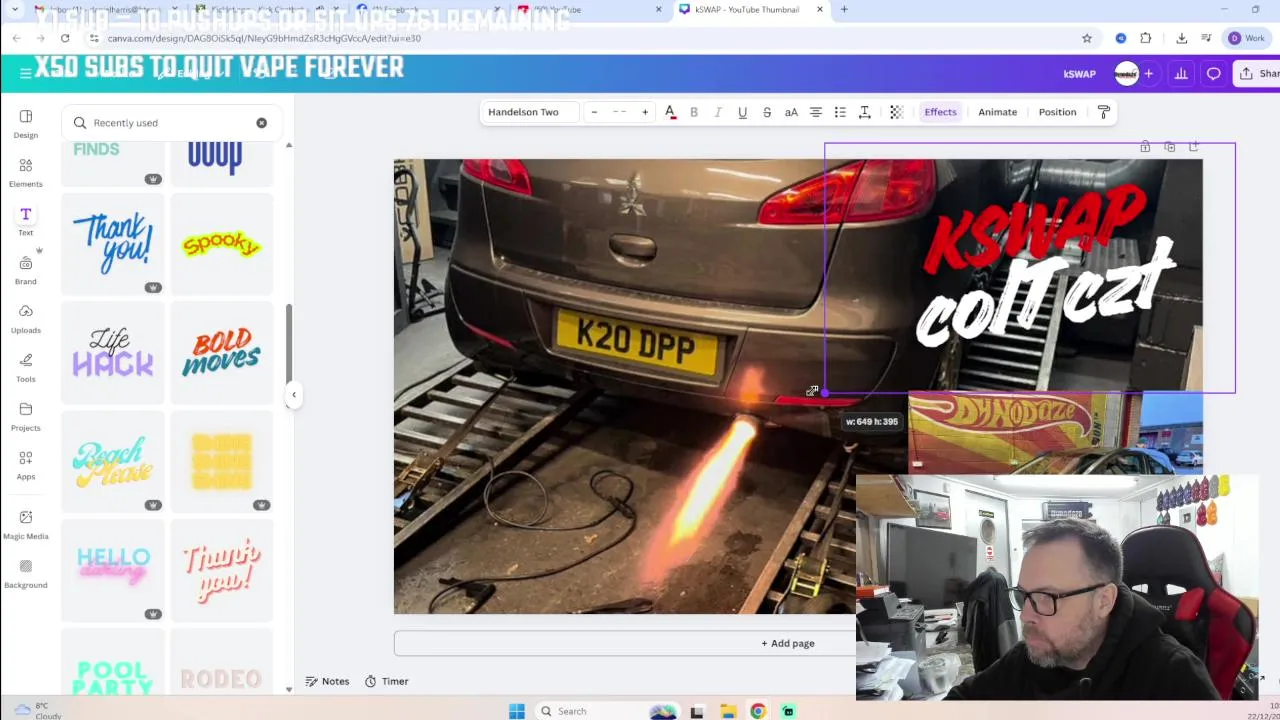Open the Uploads panel
Image resolution: width=1280 pixels, height=720 pixels.
(26, 319)
